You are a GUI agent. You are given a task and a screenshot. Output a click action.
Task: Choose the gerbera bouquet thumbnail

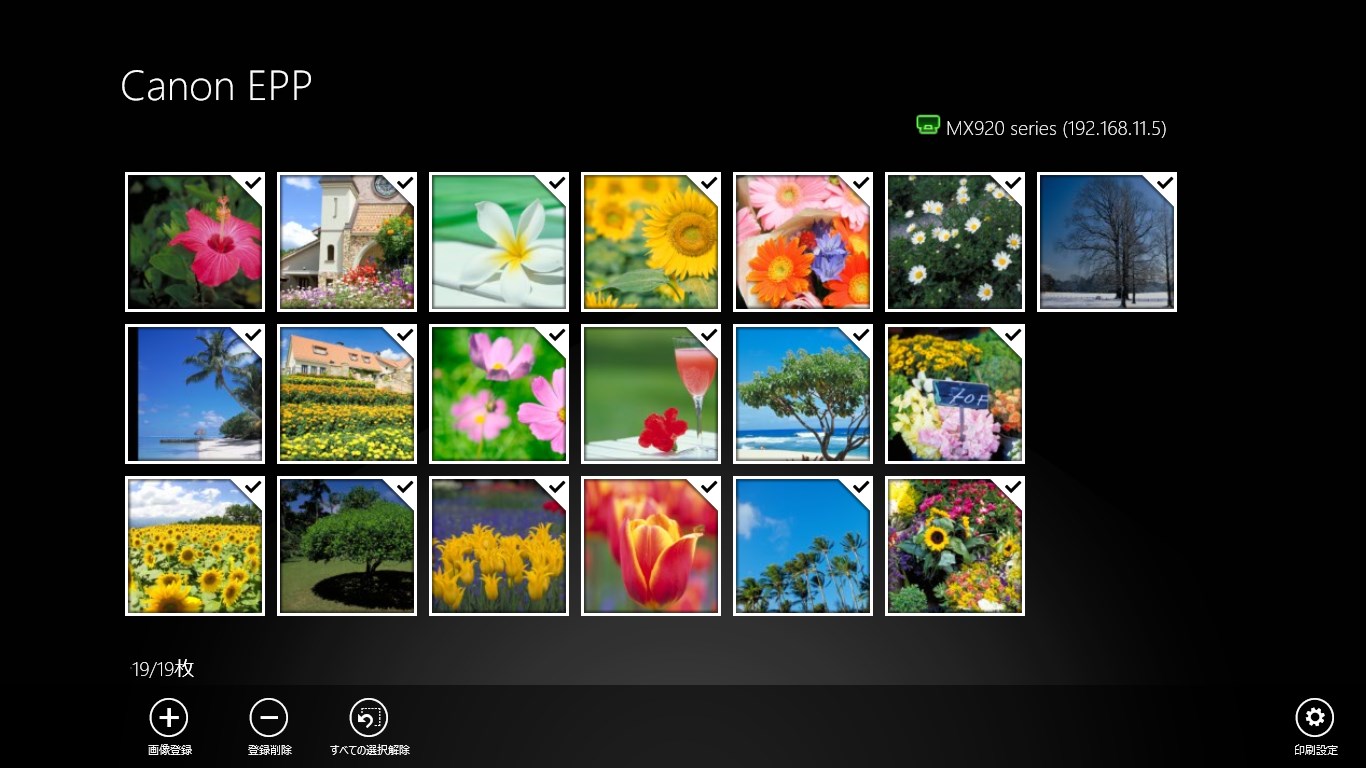tap(803, 242)
